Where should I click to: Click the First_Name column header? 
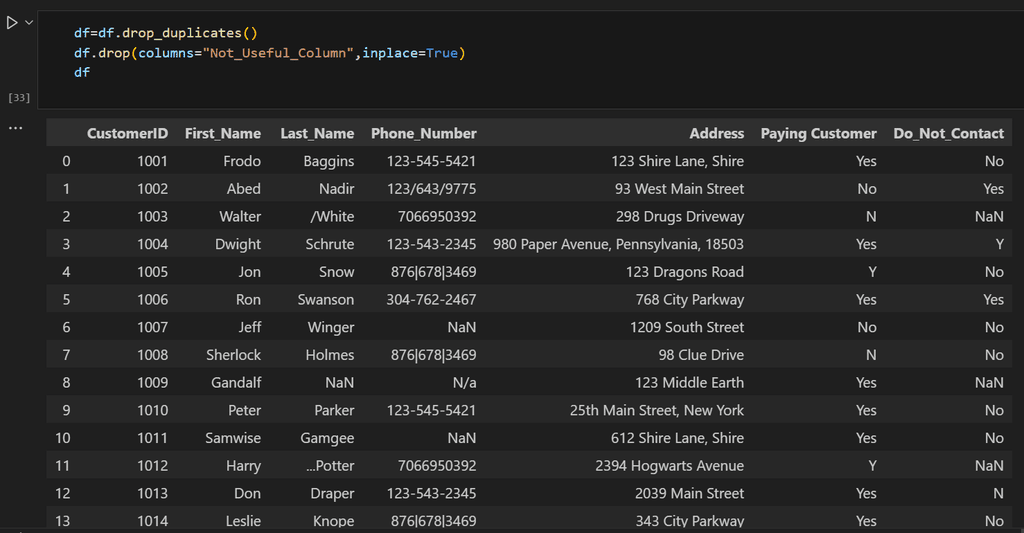tap(223, 133)
